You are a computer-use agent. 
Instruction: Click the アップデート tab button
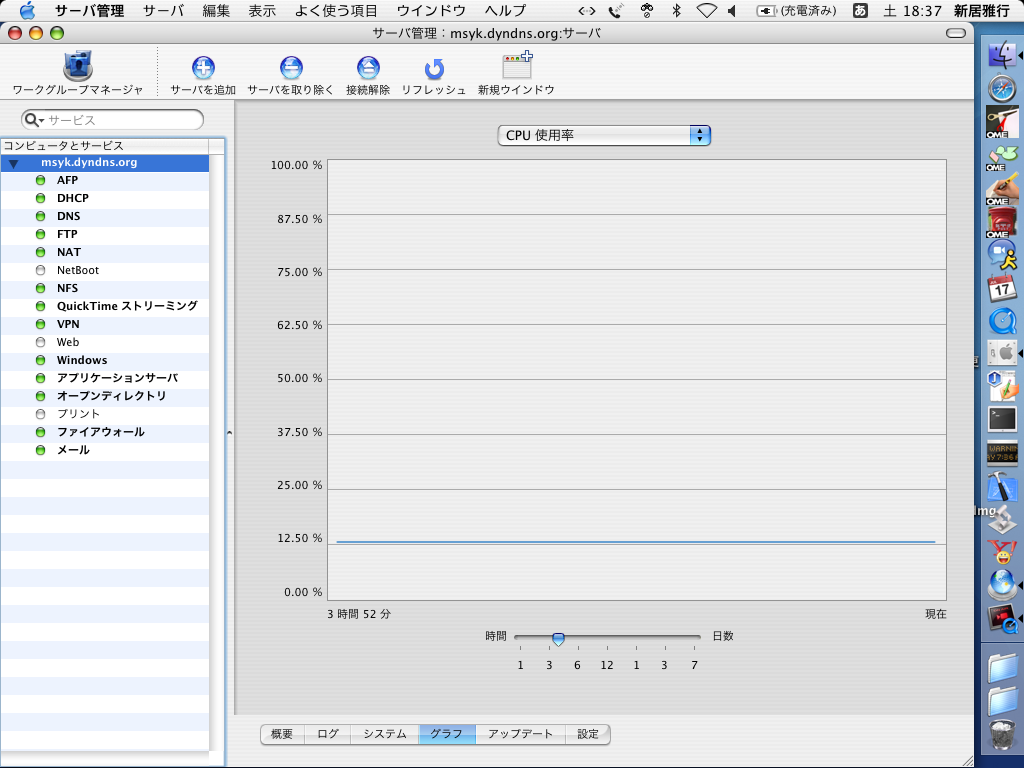coord(520,734)
